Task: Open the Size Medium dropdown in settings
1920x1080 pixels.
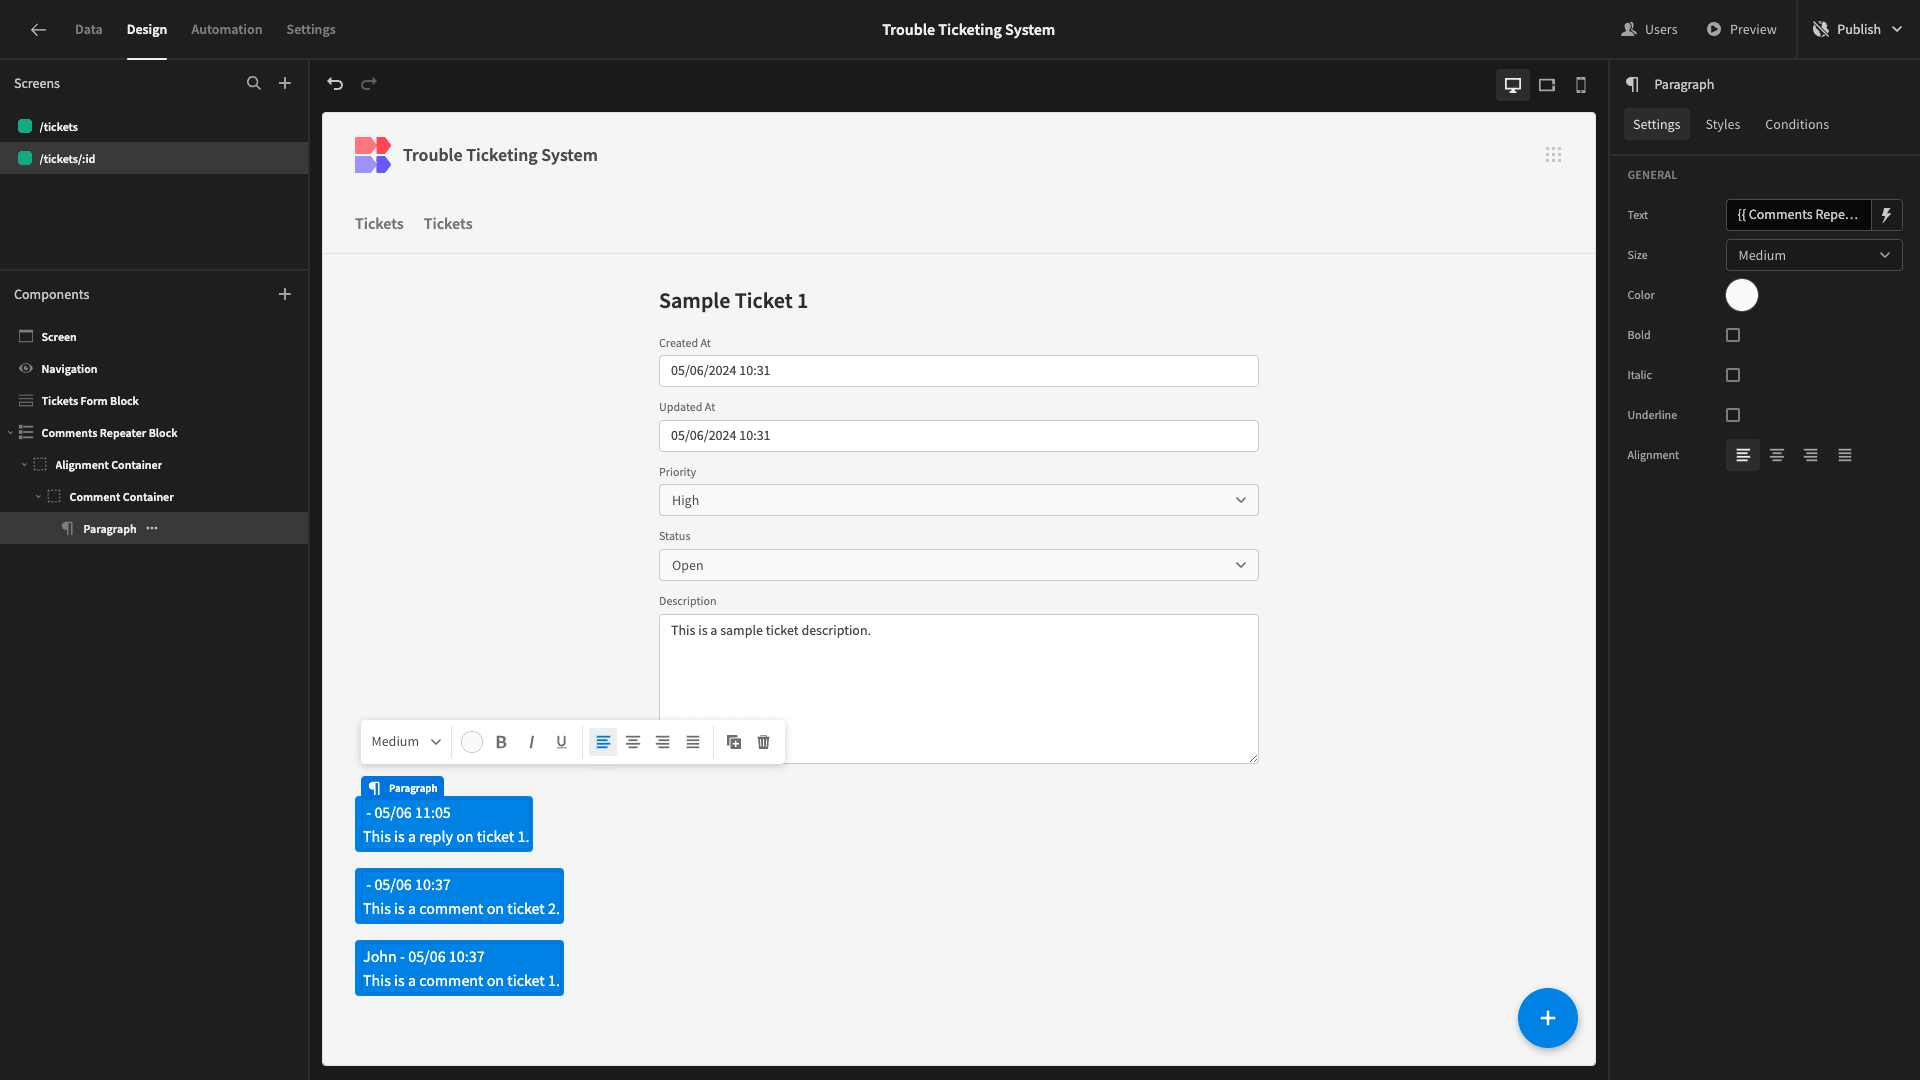Action: click(x=1814, y=255)
